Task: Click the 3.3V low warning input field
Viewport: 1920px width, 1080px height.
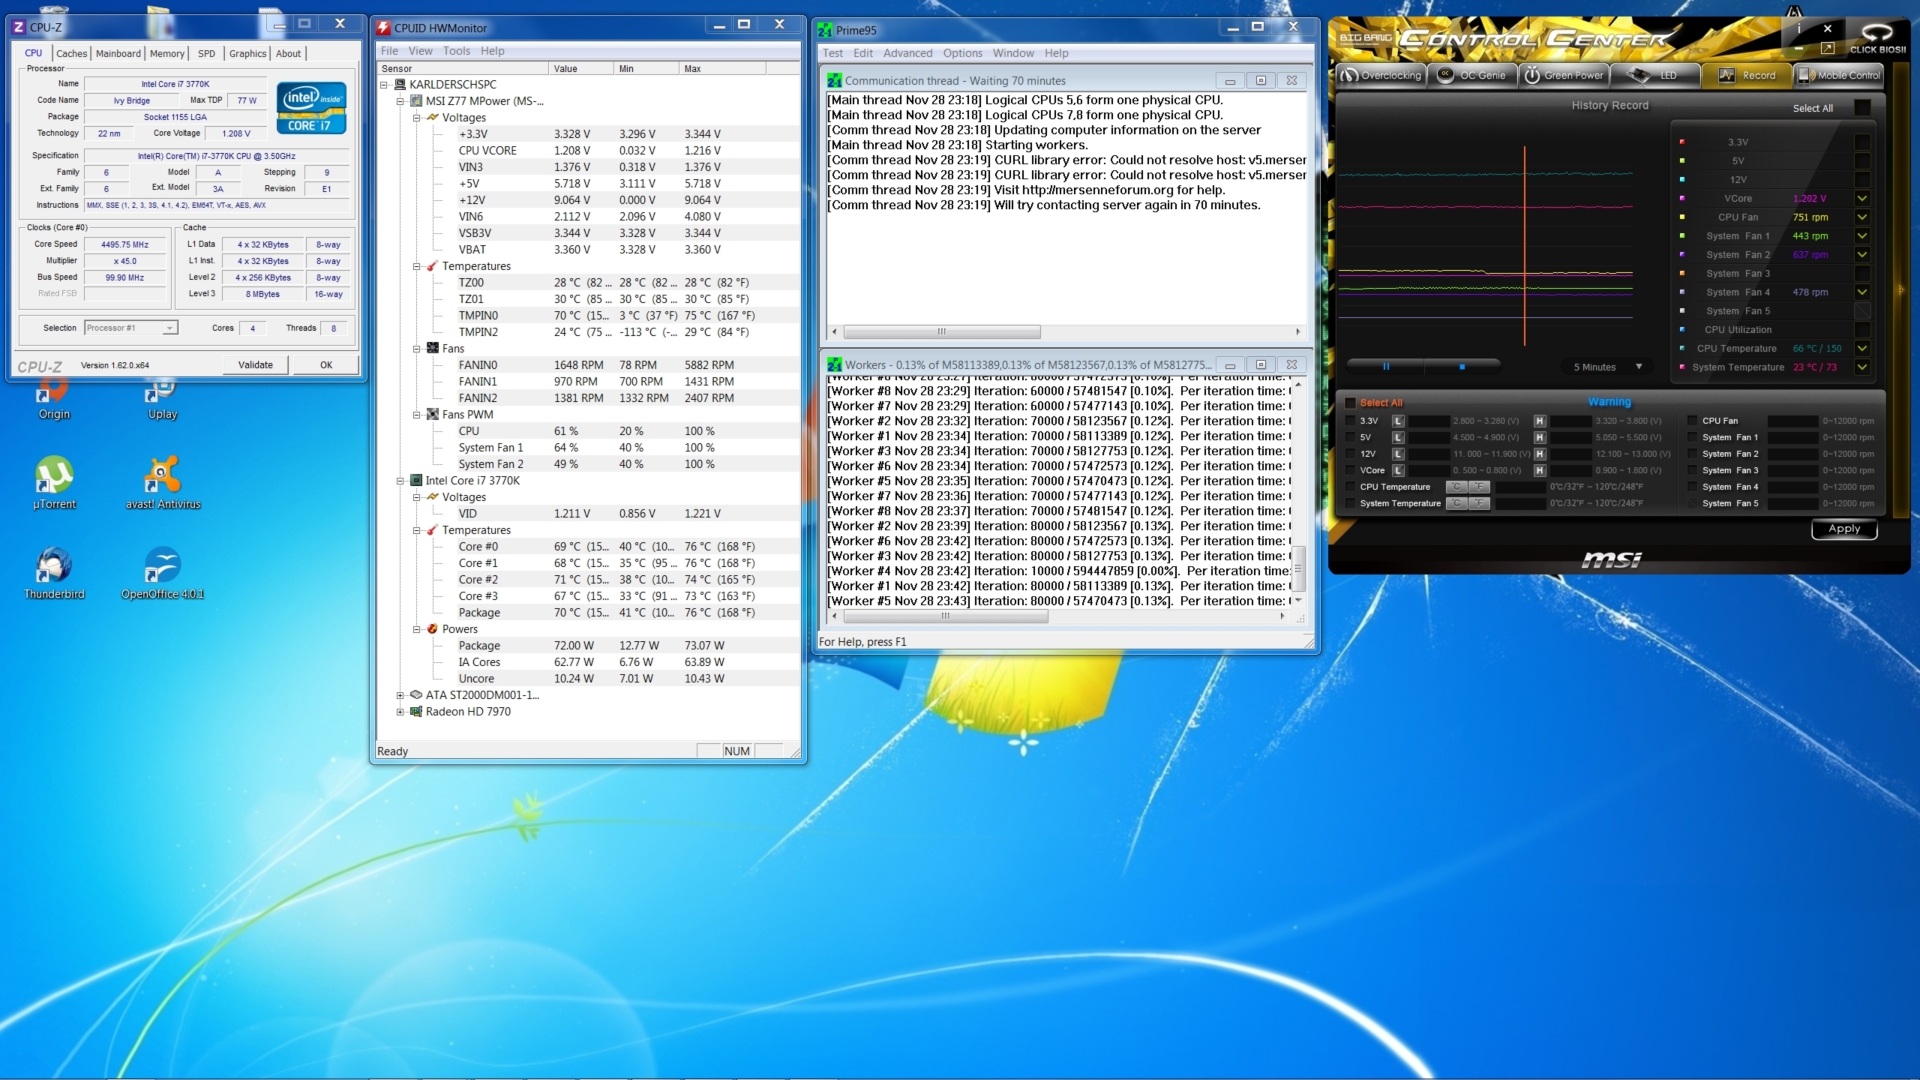Action: pyautogui.click(x=1429, y=421)
